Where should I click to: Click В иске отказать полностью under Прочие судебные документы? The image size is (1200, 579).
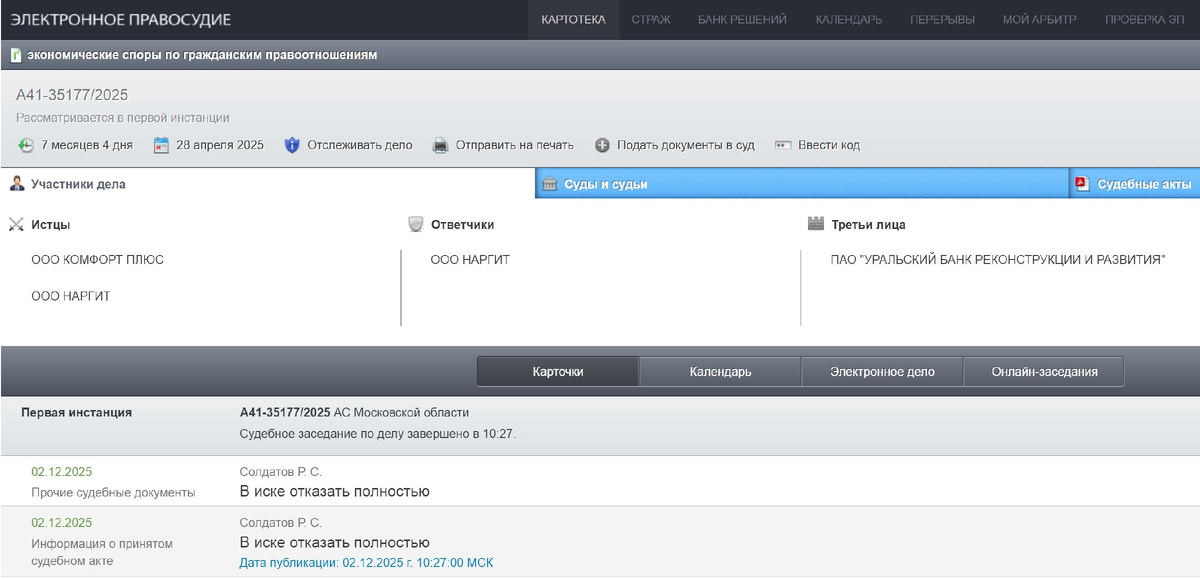[x=335, y=491]
